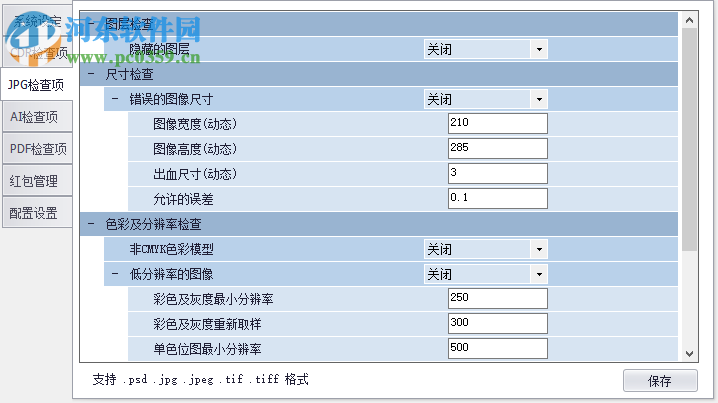Select the 出血尺寸(动态) row label
Viewport: 718px width, 403px height.
(195, 174)
